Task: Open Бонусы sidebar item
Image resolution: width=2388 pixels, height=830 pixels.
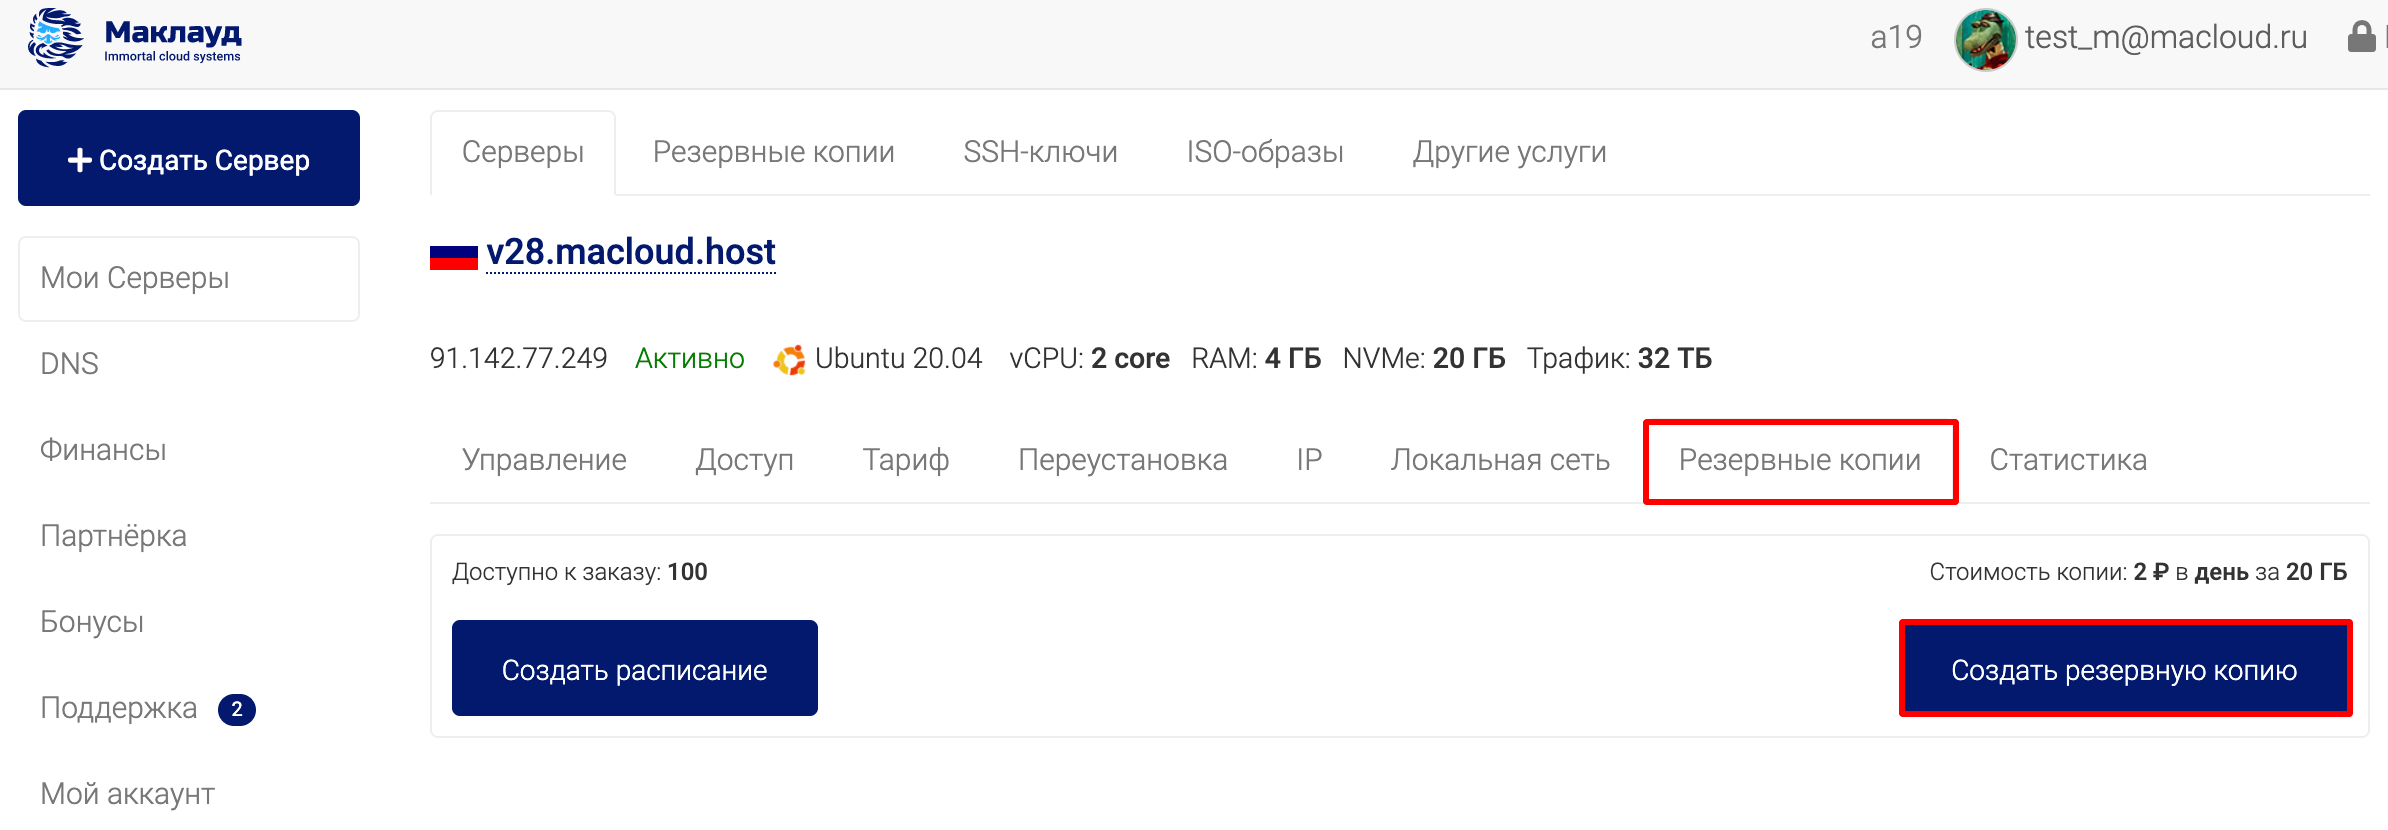Action: [92, 622]
